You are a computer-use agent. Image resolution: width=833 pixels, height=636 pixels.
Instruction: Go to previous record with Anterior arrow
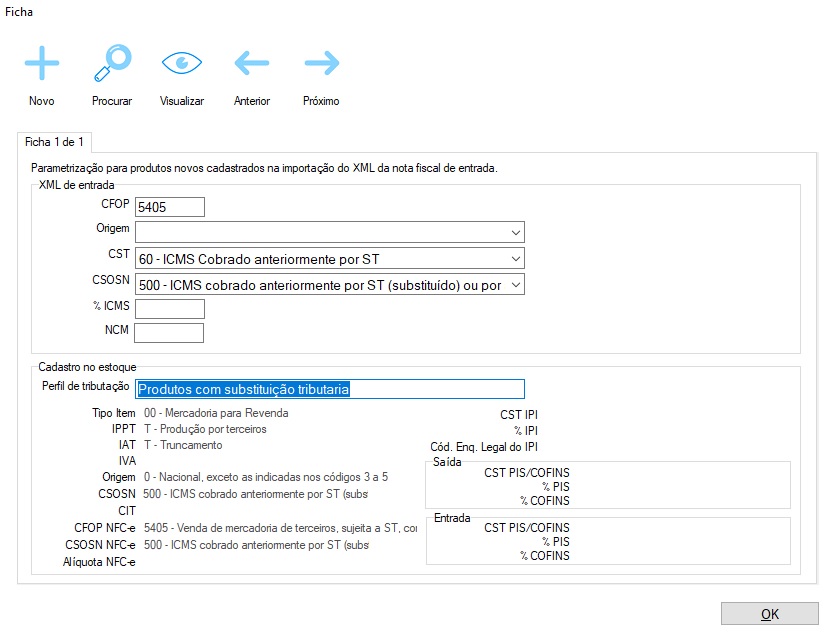point(252,64)
